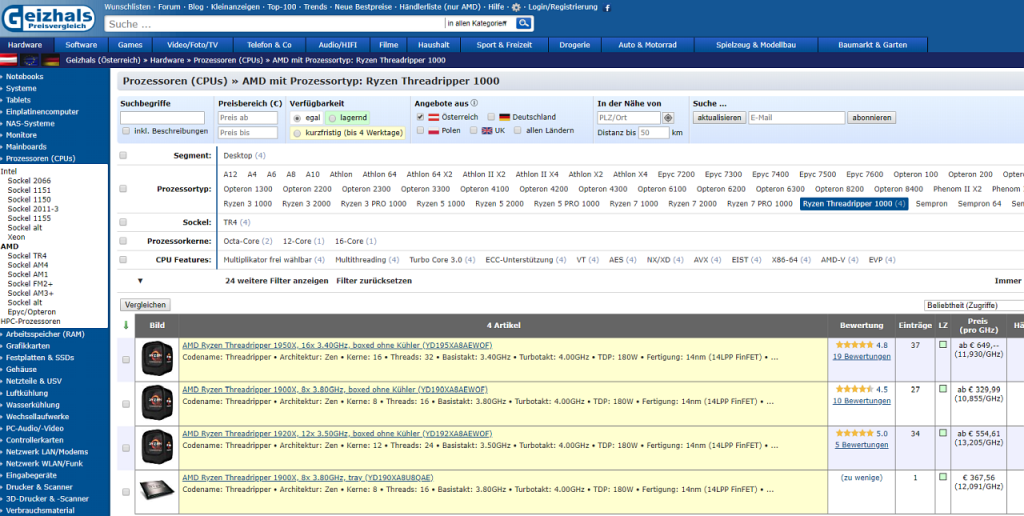Select Sockel TR4 in AMD sidebar list

click(27, 256)
